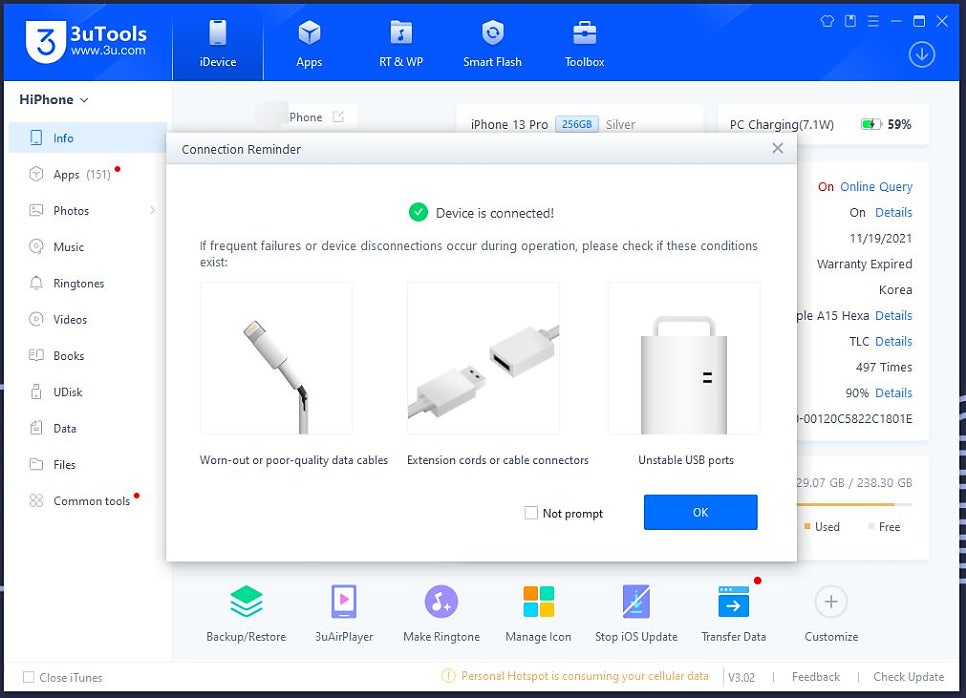Screen dimensions: 966x698
Task: Click the Warranty Expired text
Action: click(x=864, y=264)
